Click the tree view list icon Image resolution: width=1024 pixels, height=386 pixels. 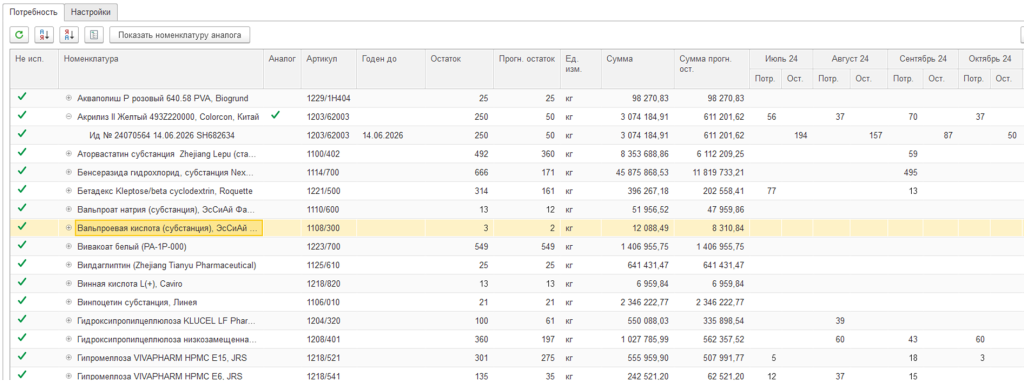click(93, 35)
